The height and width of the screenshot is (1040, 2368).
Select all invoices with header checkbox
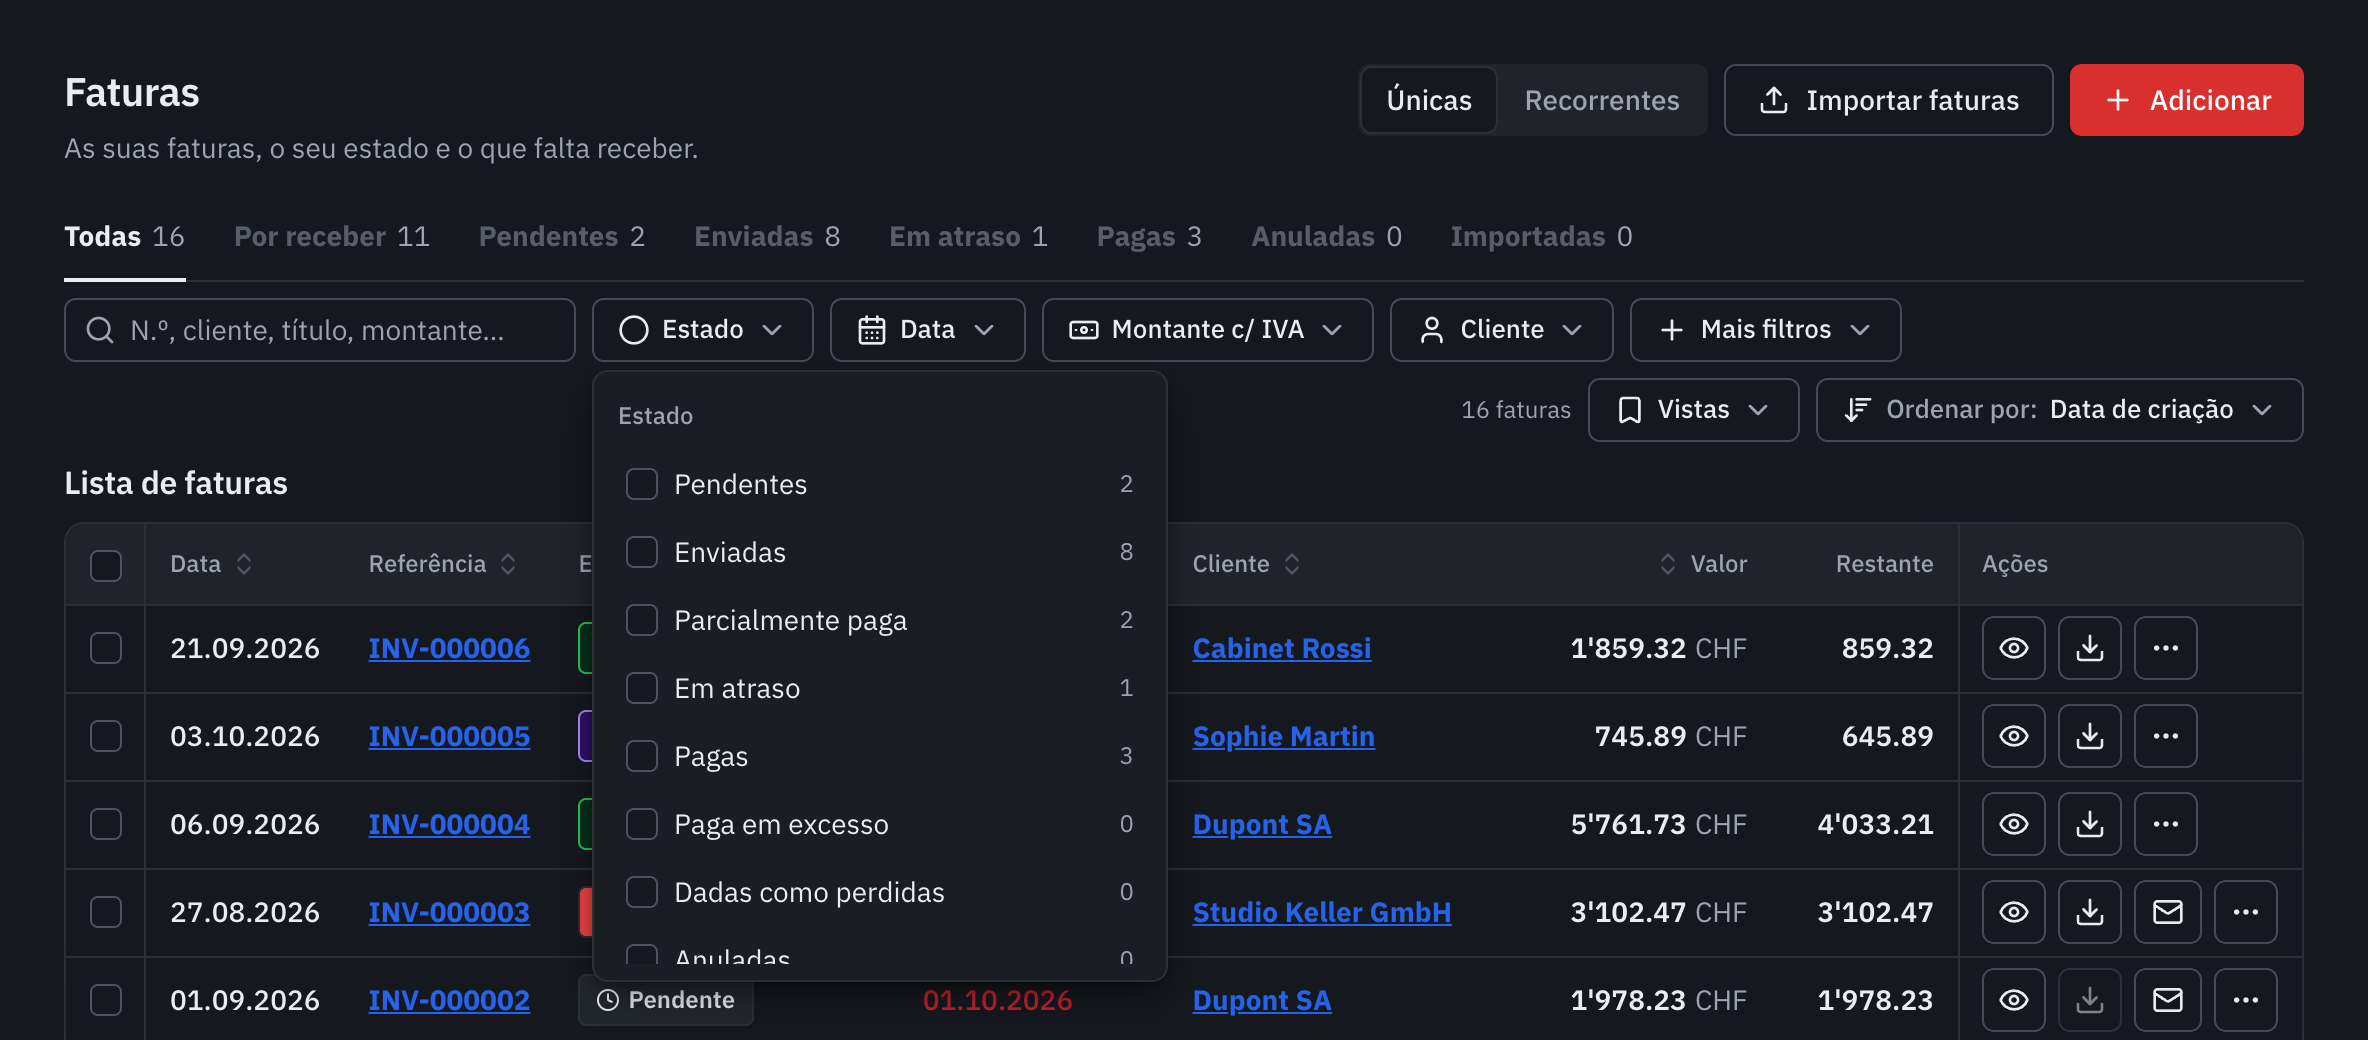106,565
